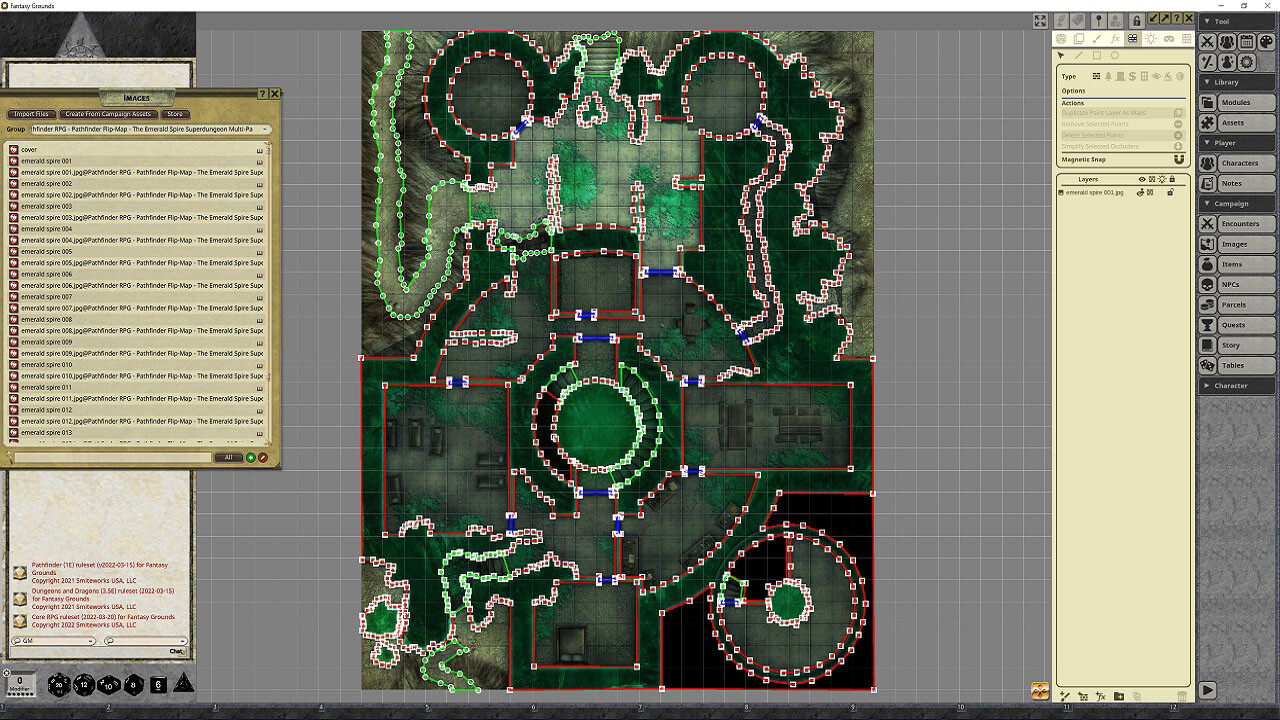Viewport: 1280px width, 720px height.
Task: Open Options via the gear icon
Action: [x=1245, y=61]
